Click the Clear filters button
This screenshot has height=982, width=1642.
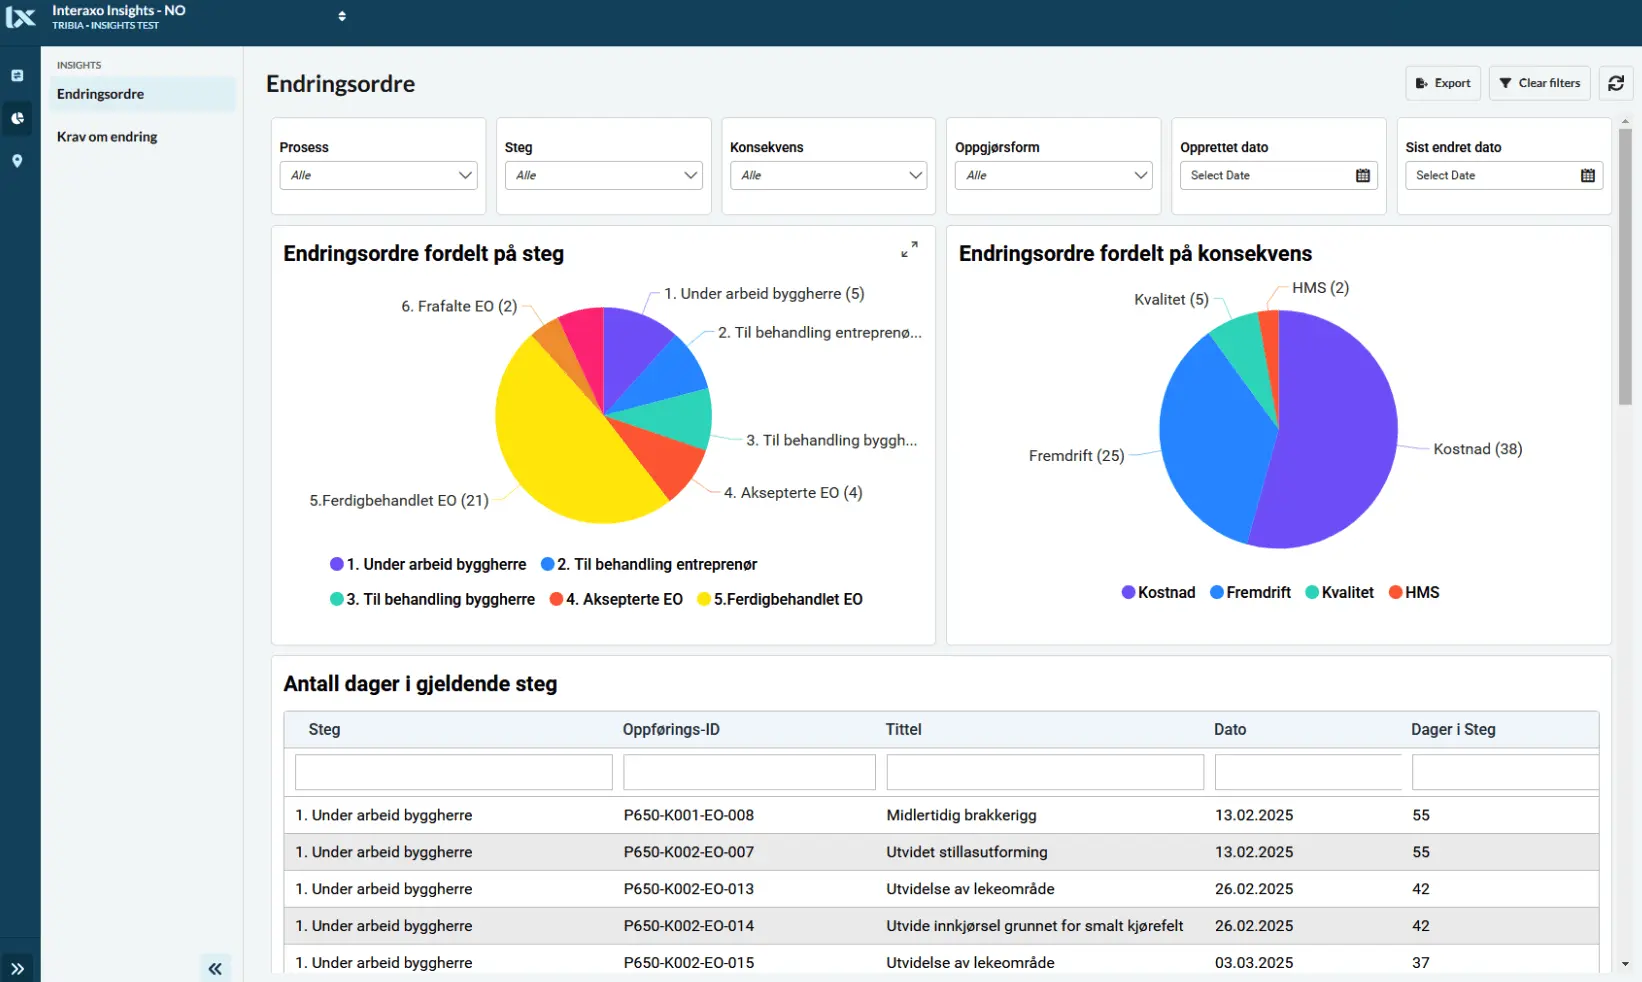click(x=1539, y=83)
